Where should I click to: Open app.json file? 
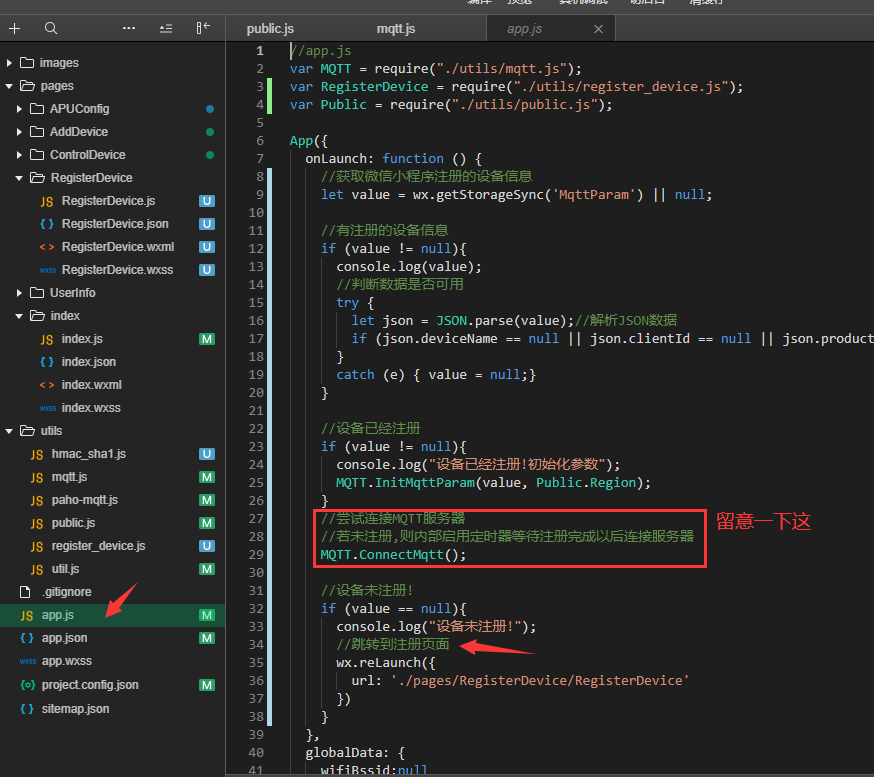[64, 638]
